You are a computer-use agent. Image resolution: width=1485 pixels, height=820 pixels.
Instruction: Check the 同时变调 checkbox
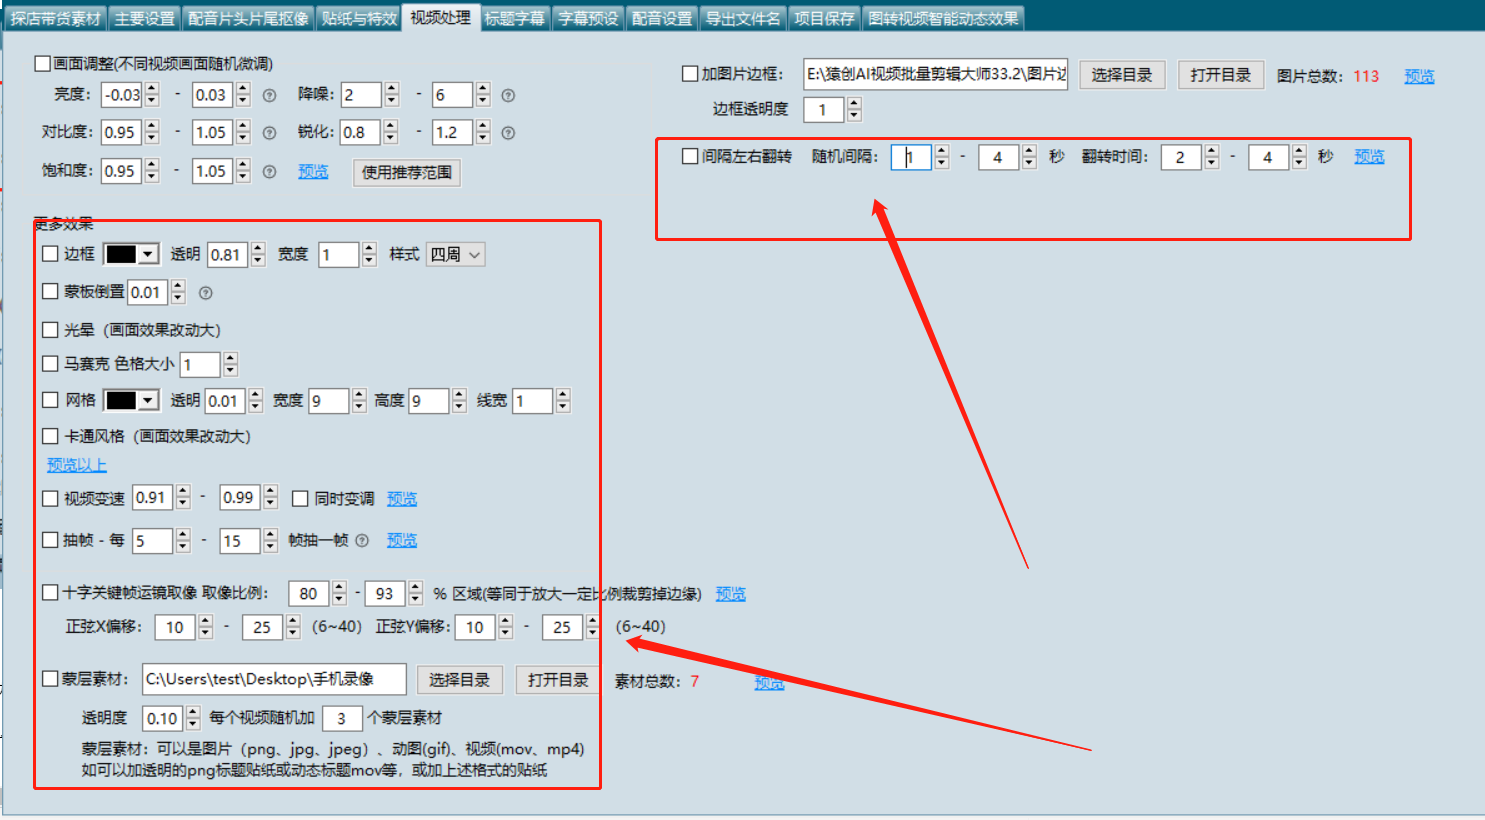click(x=300, y=498)
